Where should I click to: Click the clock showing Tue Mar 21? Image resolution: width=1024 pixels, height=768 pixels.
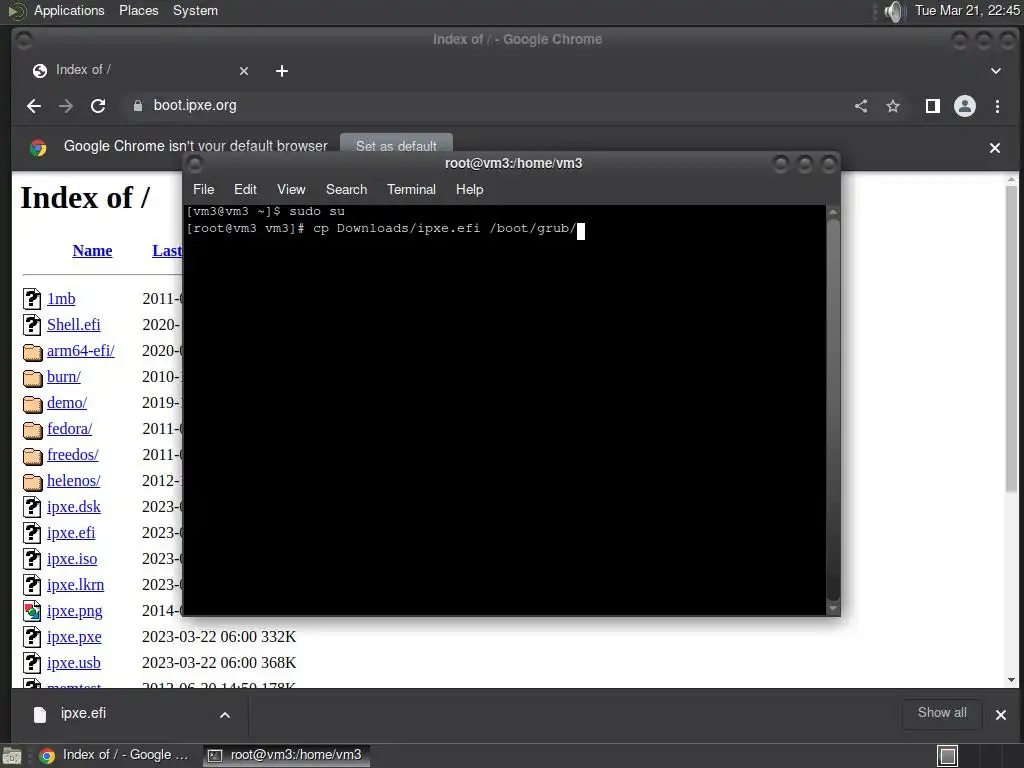coord(967,10)
